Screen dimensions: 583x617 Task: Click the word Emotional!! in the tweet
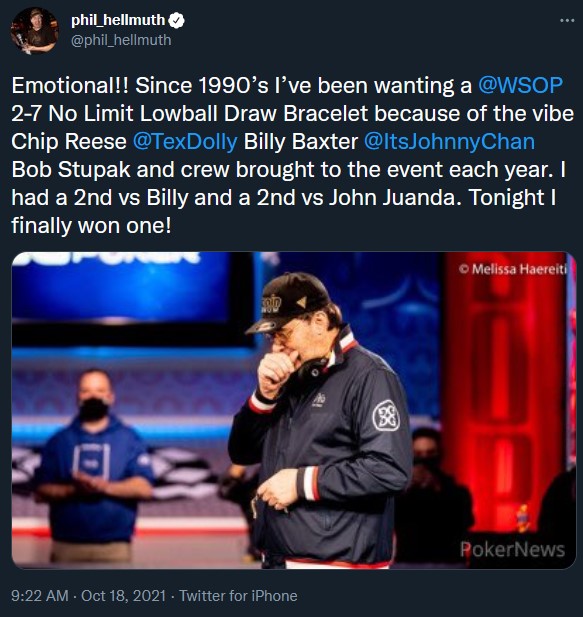coord(70,85)
